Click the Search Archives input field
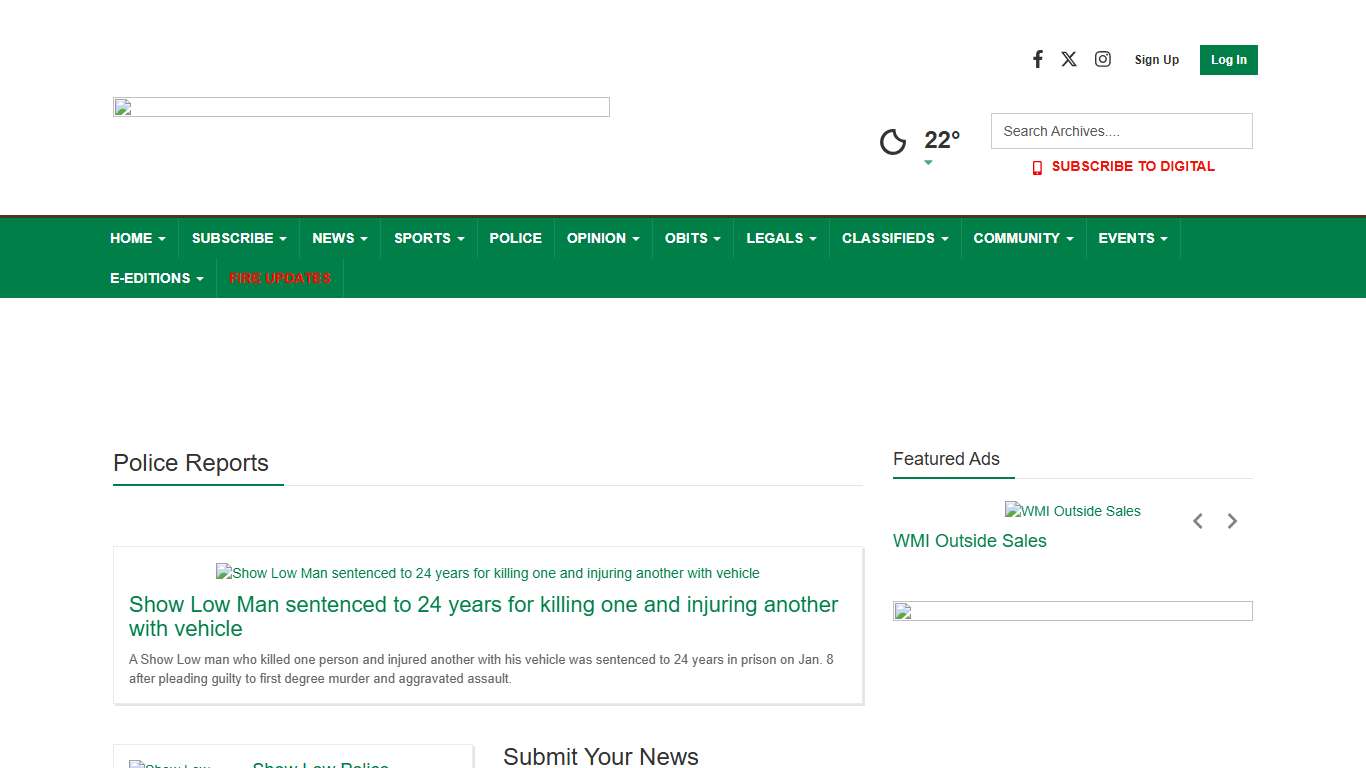Screen dimensions: 1366x768 click(x=1121, y=131)
